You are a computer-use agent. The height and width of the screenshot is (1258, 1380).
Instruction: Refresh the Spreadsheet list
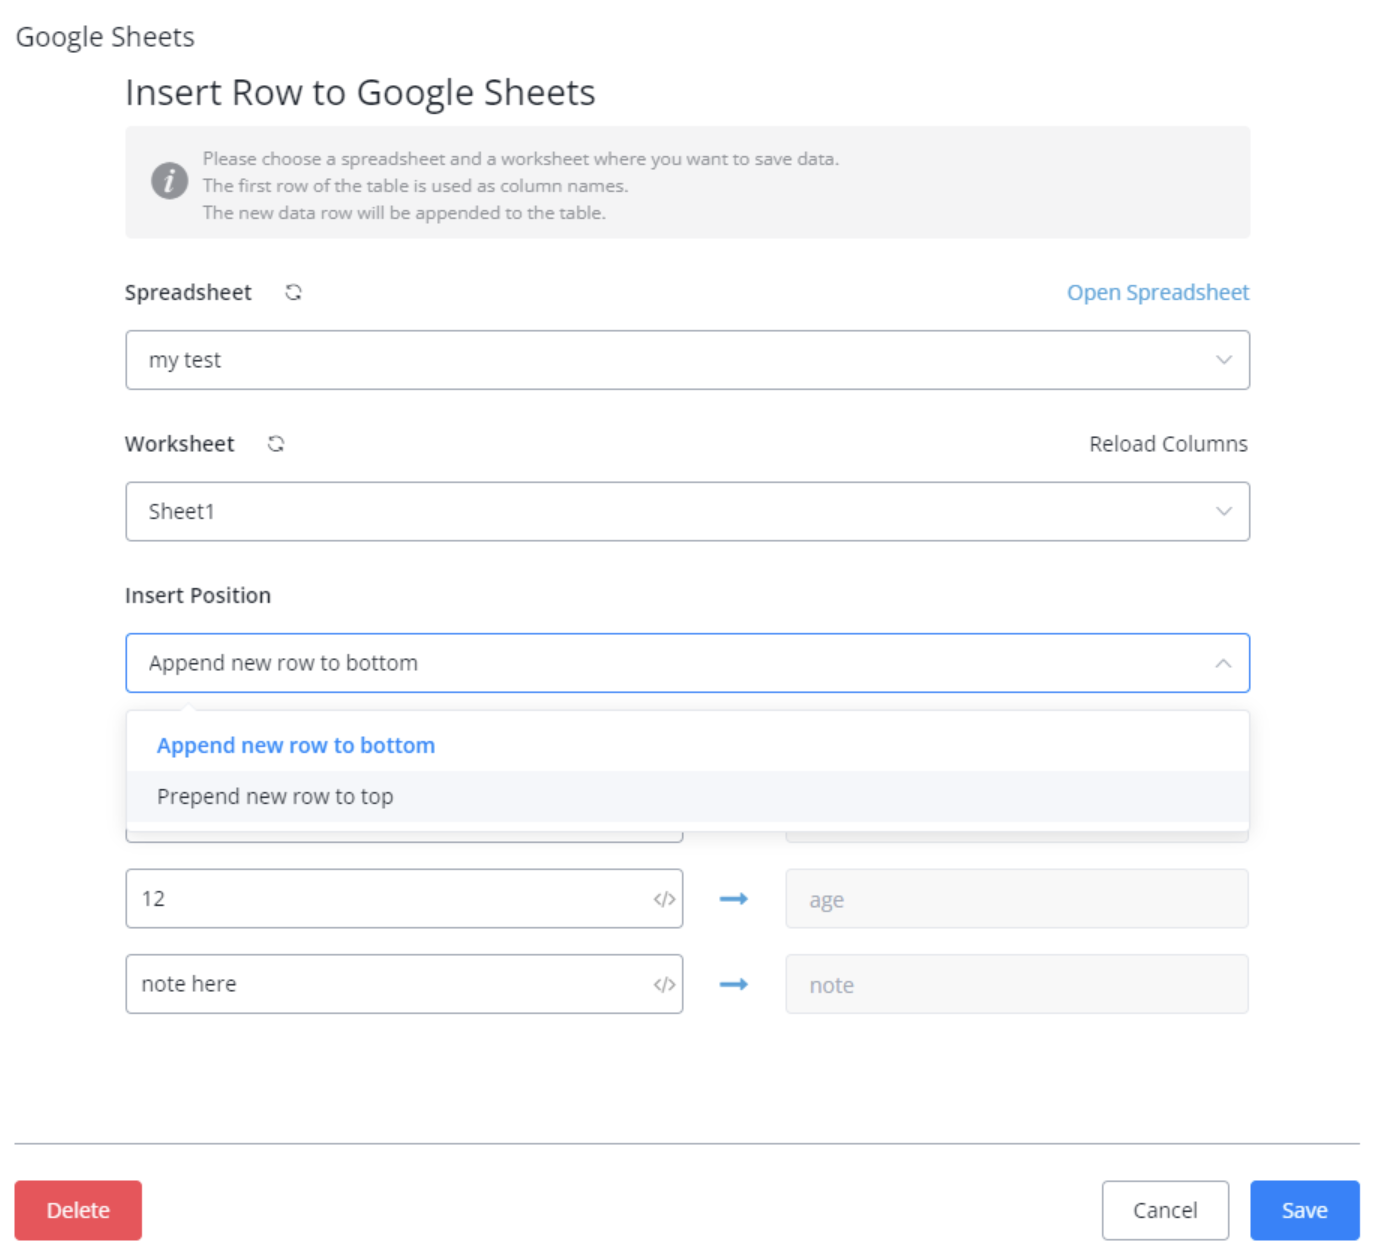point(293,292)
